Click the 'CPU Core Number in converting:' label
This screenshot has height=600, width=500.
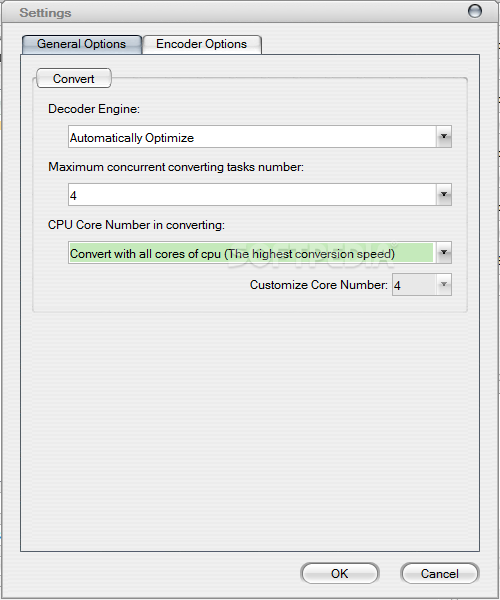pyautogui.click(x=137, y=225)
